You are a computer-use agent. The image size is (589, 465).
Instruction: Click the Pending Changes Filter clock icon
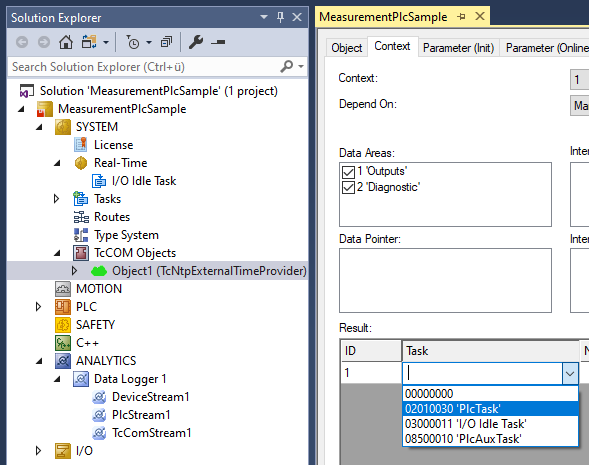point(133,42)
